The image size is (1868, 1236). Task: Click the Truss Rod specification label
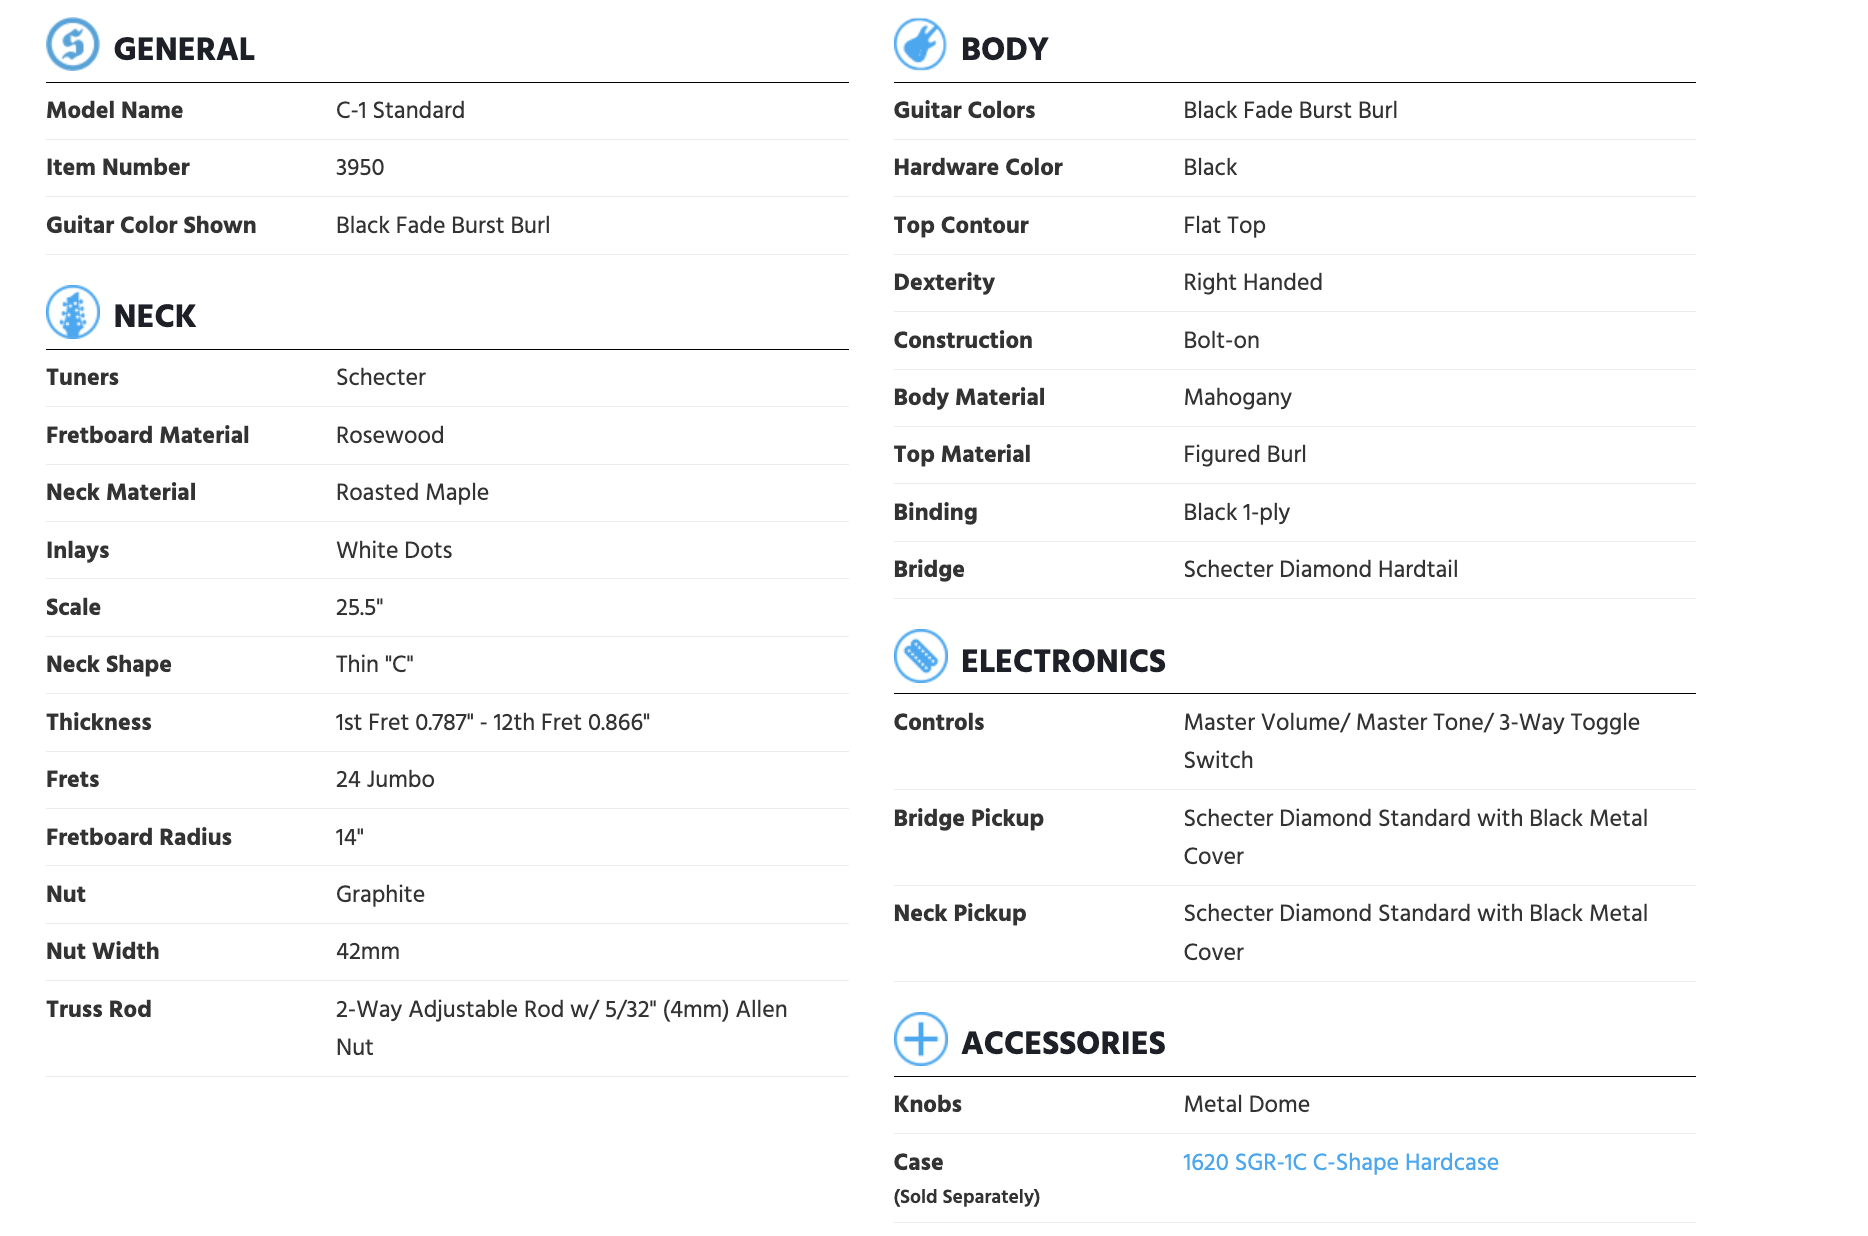[x=99, y=1009]
